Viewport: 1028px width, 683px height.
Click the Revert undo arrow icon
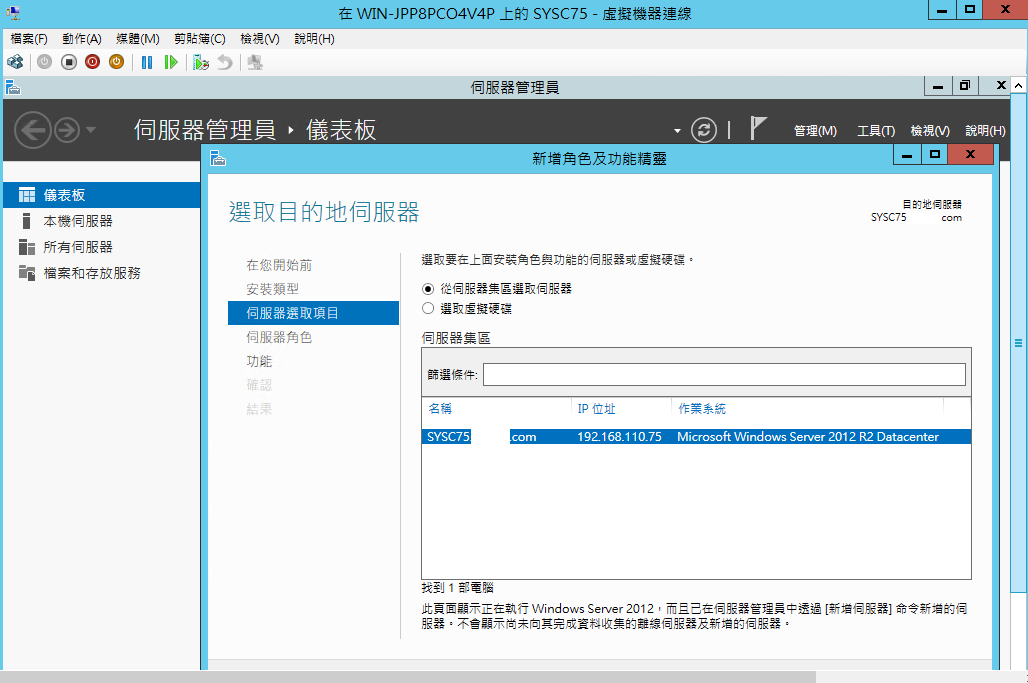pos(225,62)
